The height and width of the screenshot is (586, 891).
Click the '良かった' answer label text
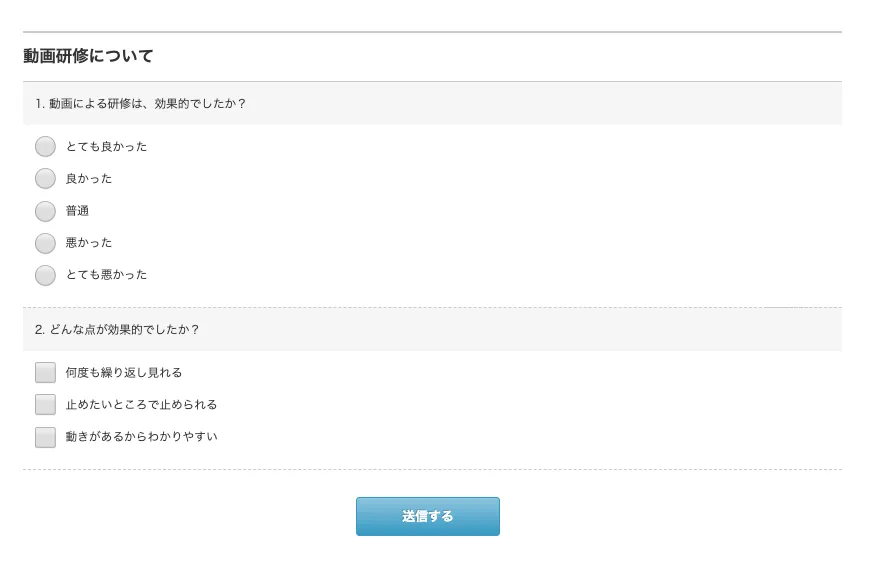click(x=89, y=179)
